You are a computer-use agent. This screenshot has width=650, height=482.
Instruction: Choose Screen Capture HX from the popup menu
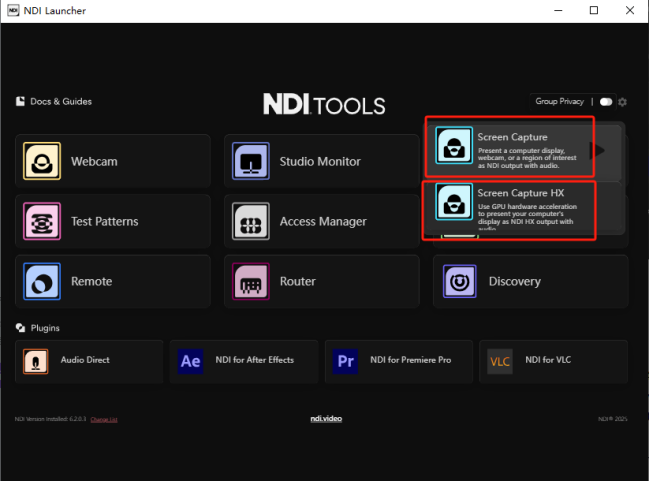[524, 206]
